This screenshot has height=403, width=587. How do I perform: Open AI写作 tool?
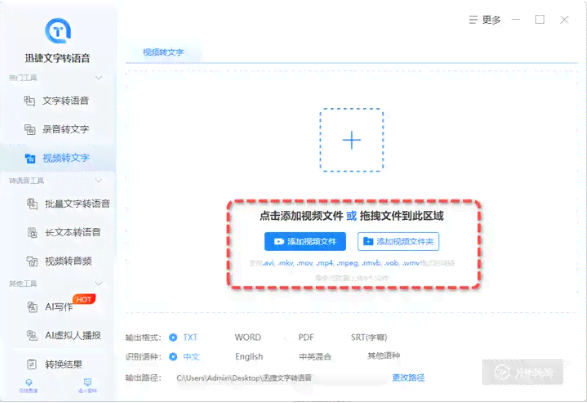(x=50, y=307)
